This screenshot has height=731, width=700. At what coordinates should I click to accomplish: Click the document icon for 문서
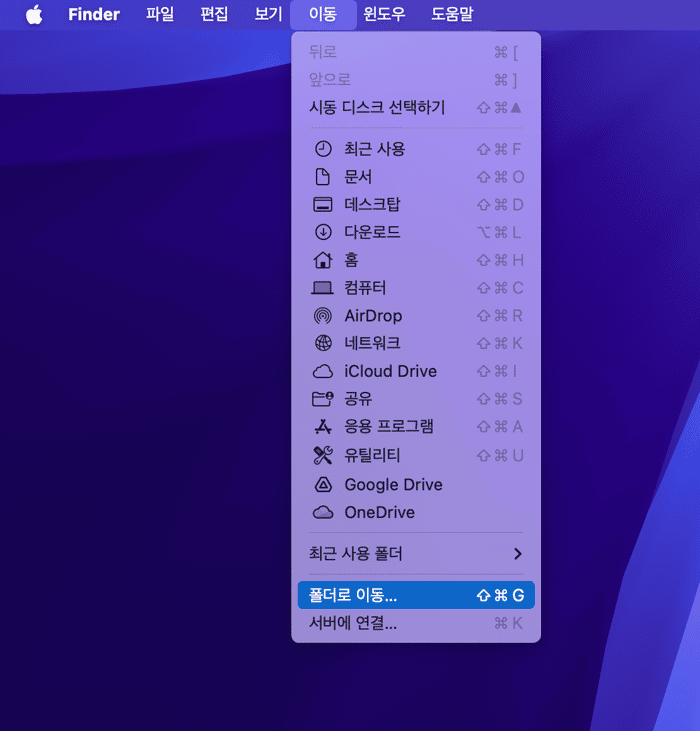point(323,177)
